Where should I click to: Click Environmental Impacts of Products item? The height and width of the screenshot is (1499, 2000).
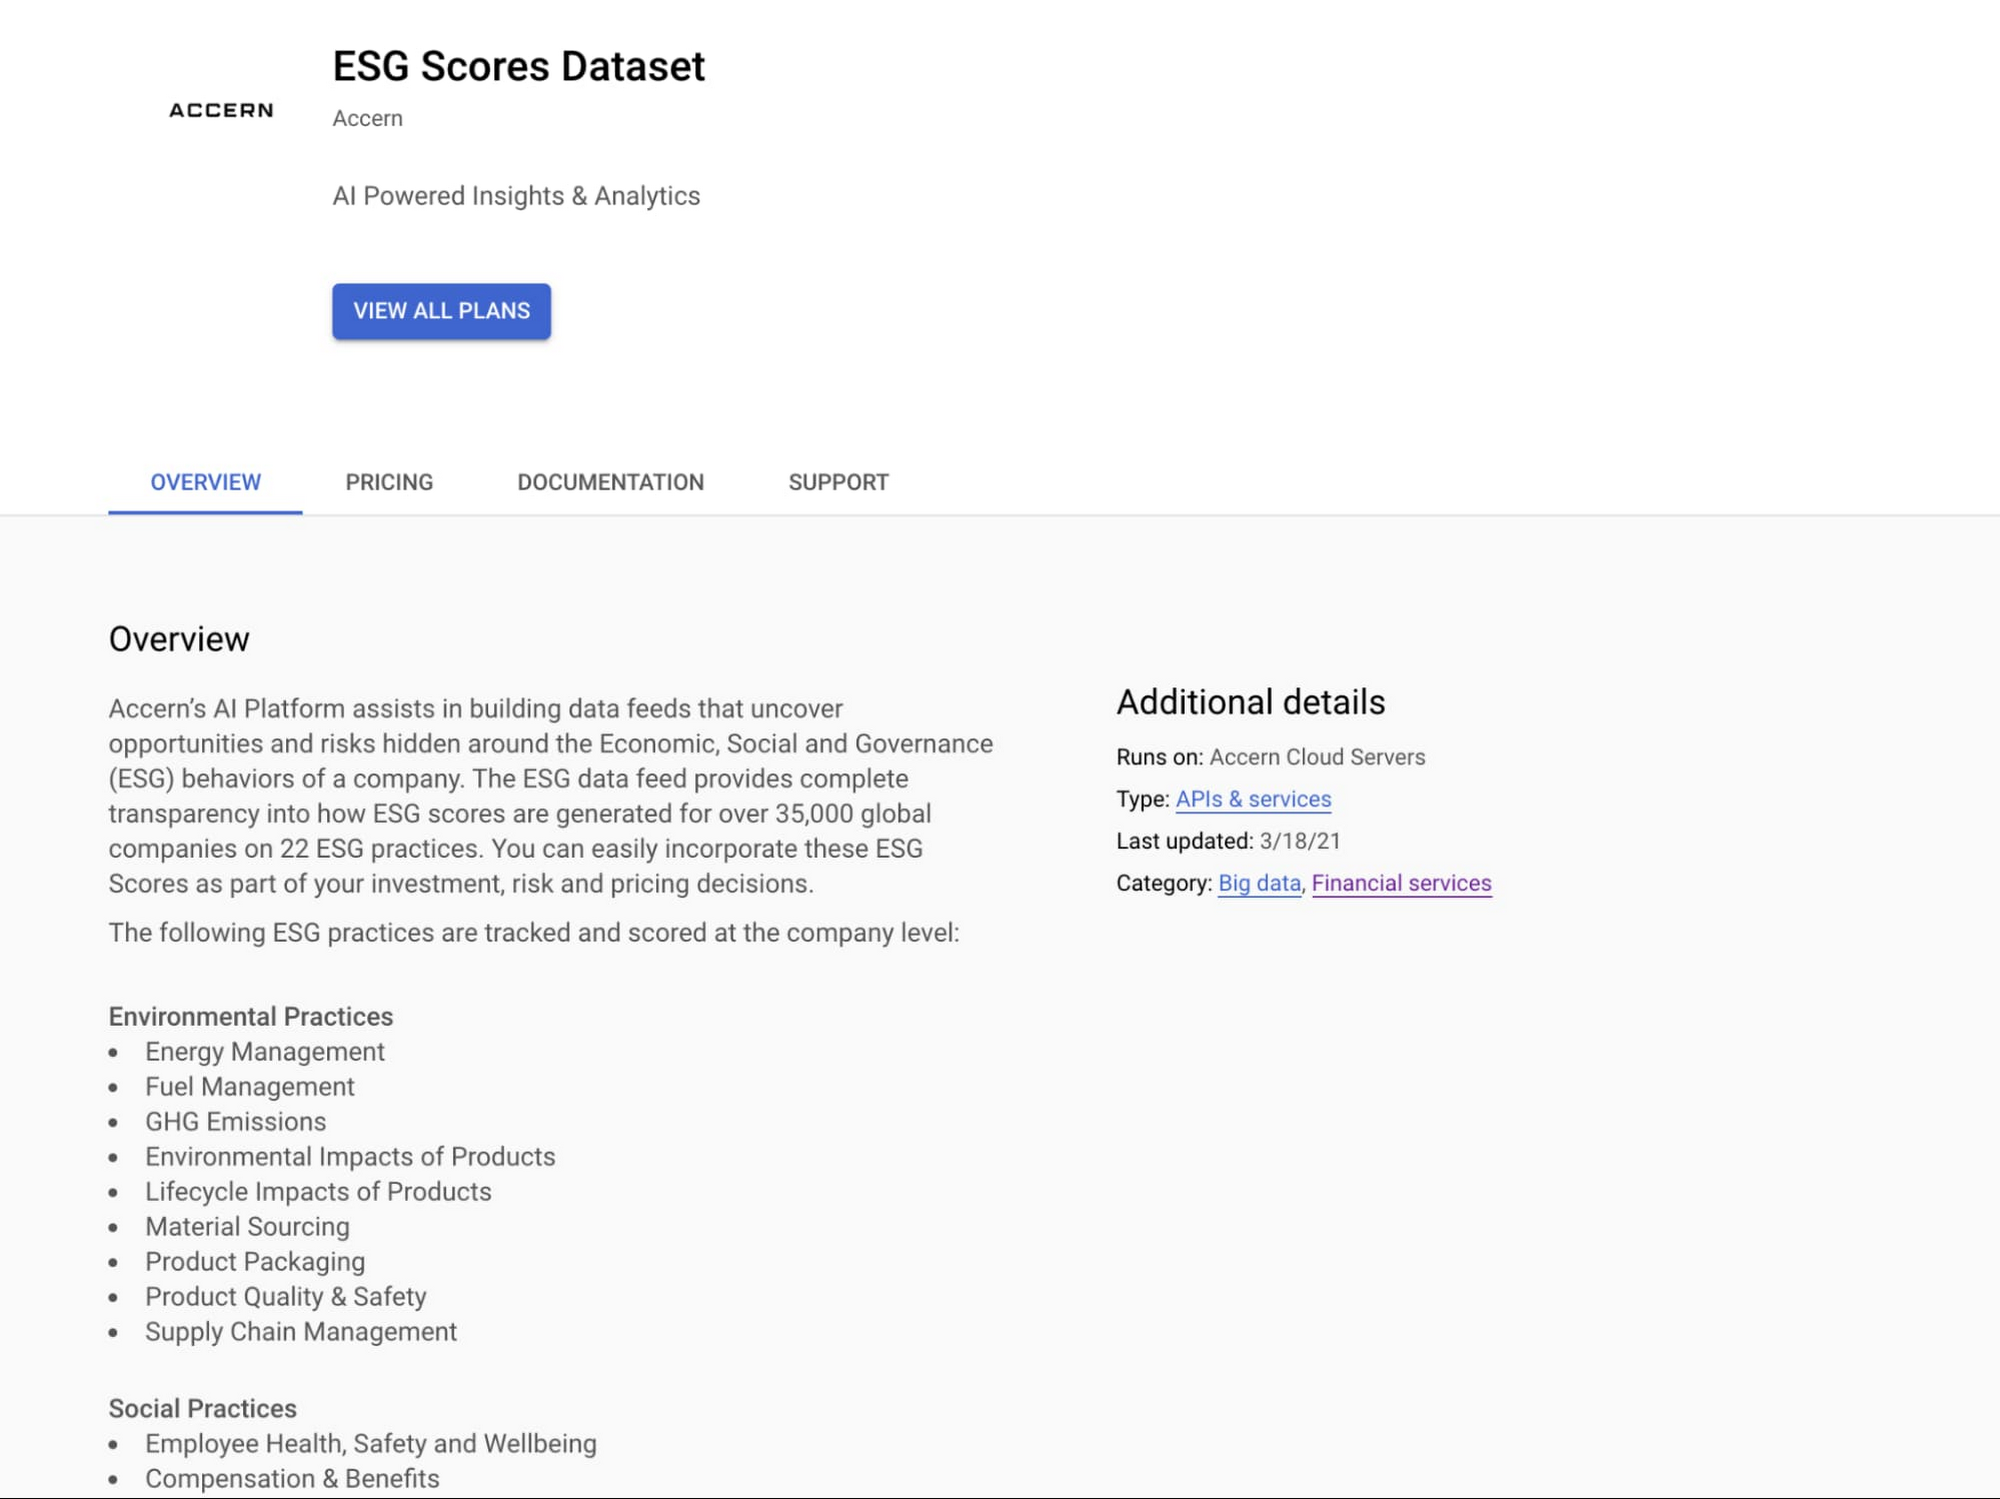coord(350,1157)
